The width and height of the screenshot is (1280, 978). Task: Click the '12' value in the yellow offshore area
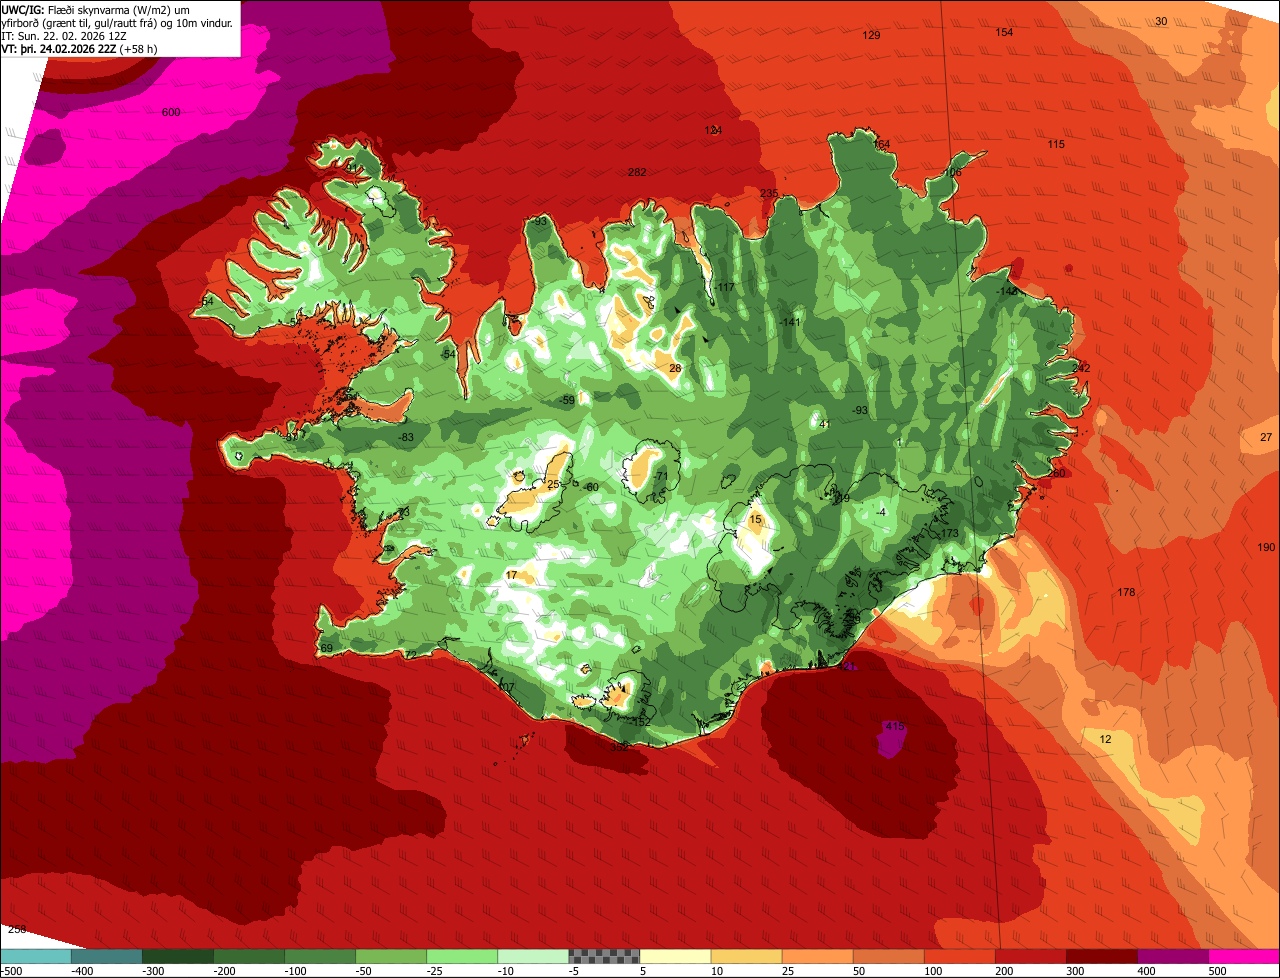point(1105,739)
